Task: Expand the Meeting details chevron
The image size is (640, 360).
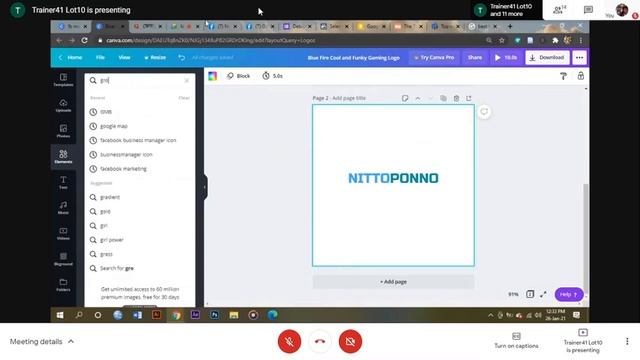Action: click(x=71, y=341)
